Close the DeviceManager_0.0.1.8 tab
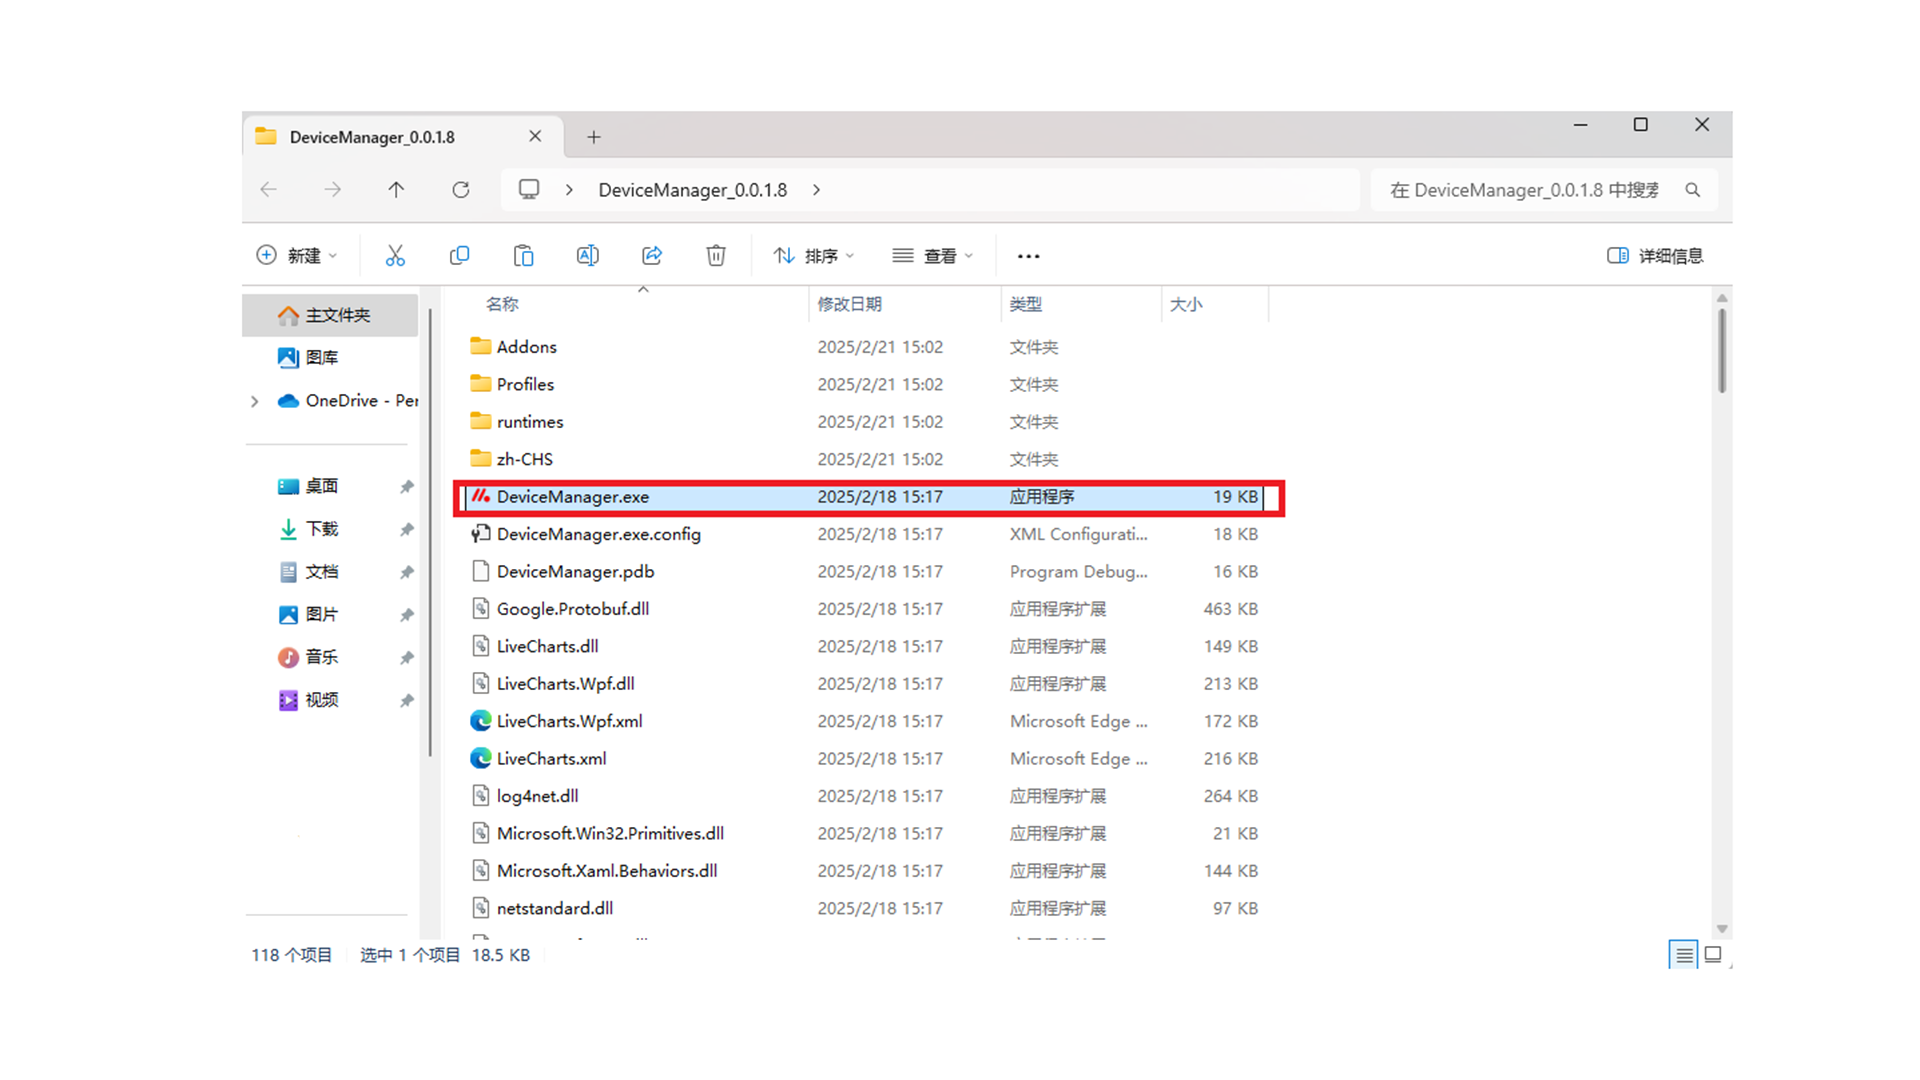Screen dimensions: 1920x1080 pos(535,136)
